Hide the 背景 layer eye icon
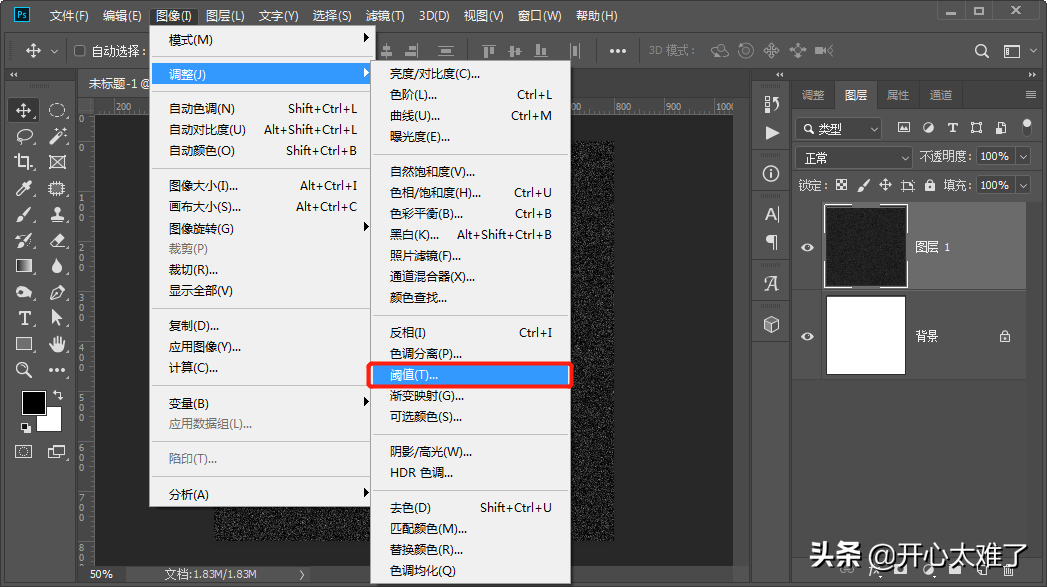Image resolution: width=1047 pixels, height=587 pixels. pyautogui.click(x=807, y=336)
